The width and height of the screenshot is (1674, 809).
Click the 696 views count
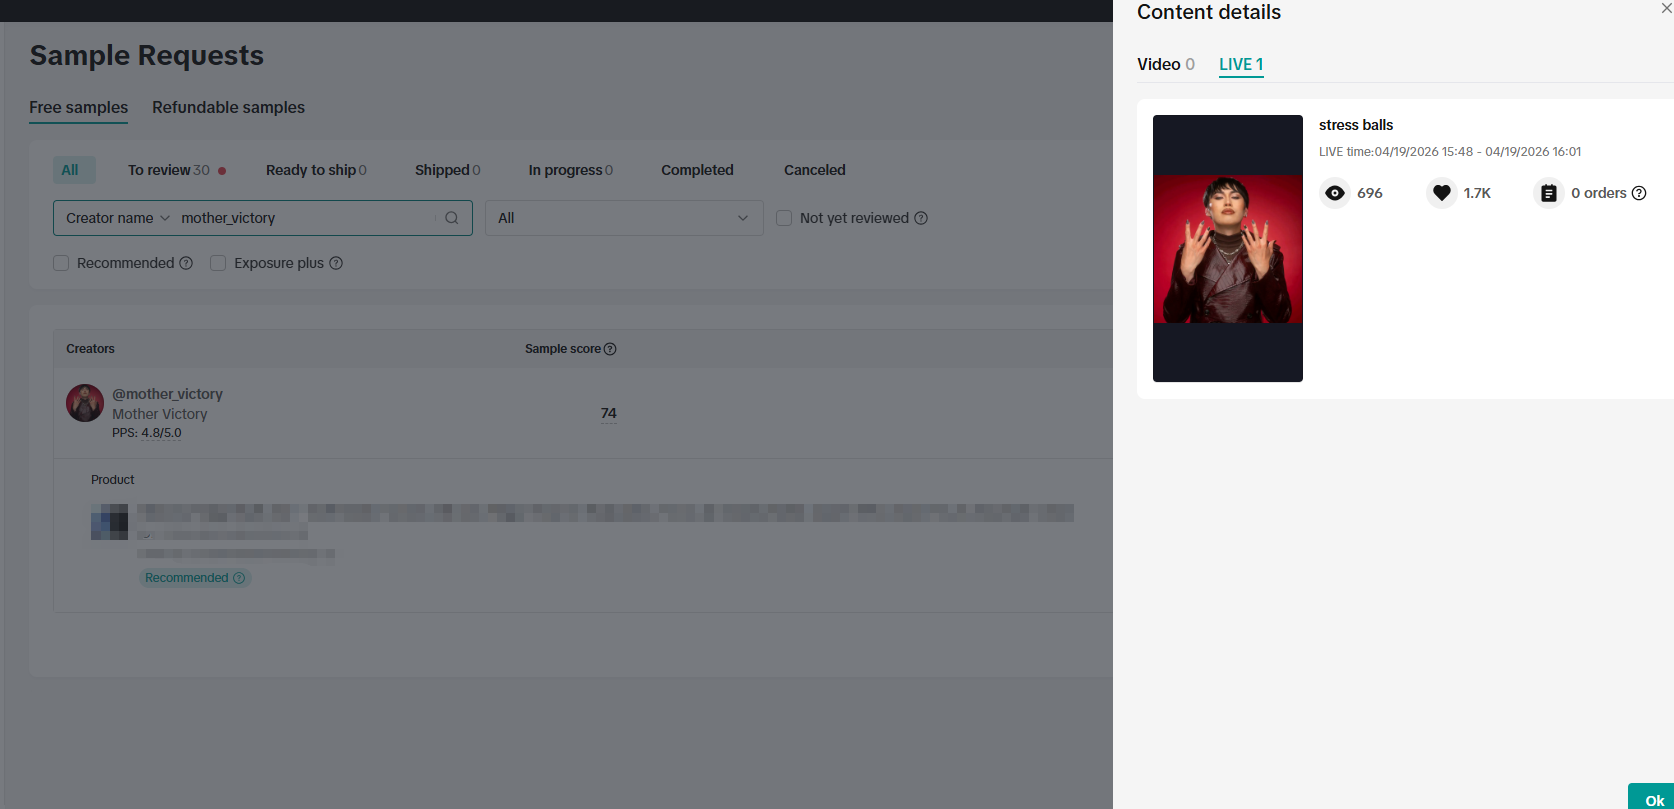coord(1370,193)
